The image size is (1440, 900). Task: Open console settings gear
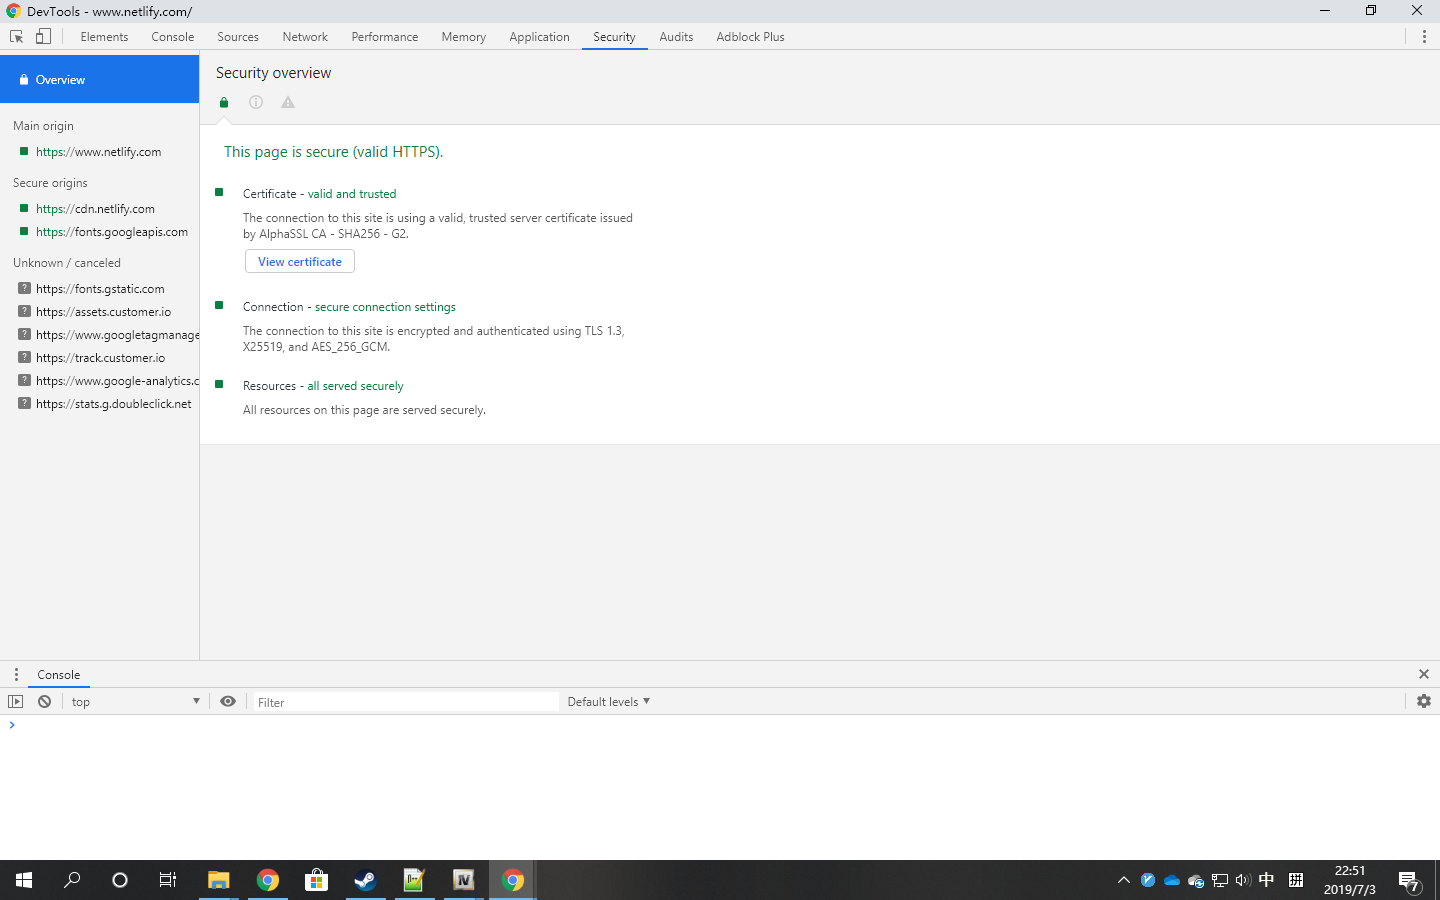[1424, 702]
